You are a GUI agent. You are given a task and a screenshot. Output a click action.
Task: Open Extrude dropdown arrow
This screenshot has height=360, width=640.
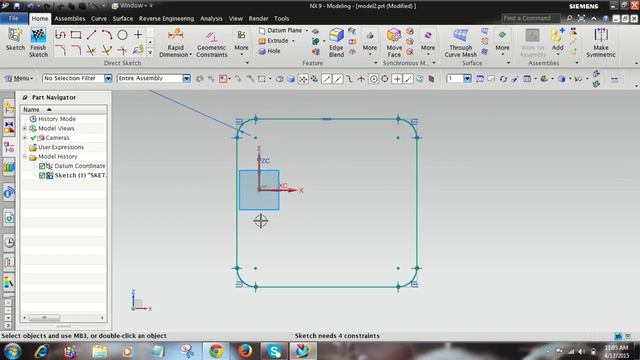[x=293, y=41]
